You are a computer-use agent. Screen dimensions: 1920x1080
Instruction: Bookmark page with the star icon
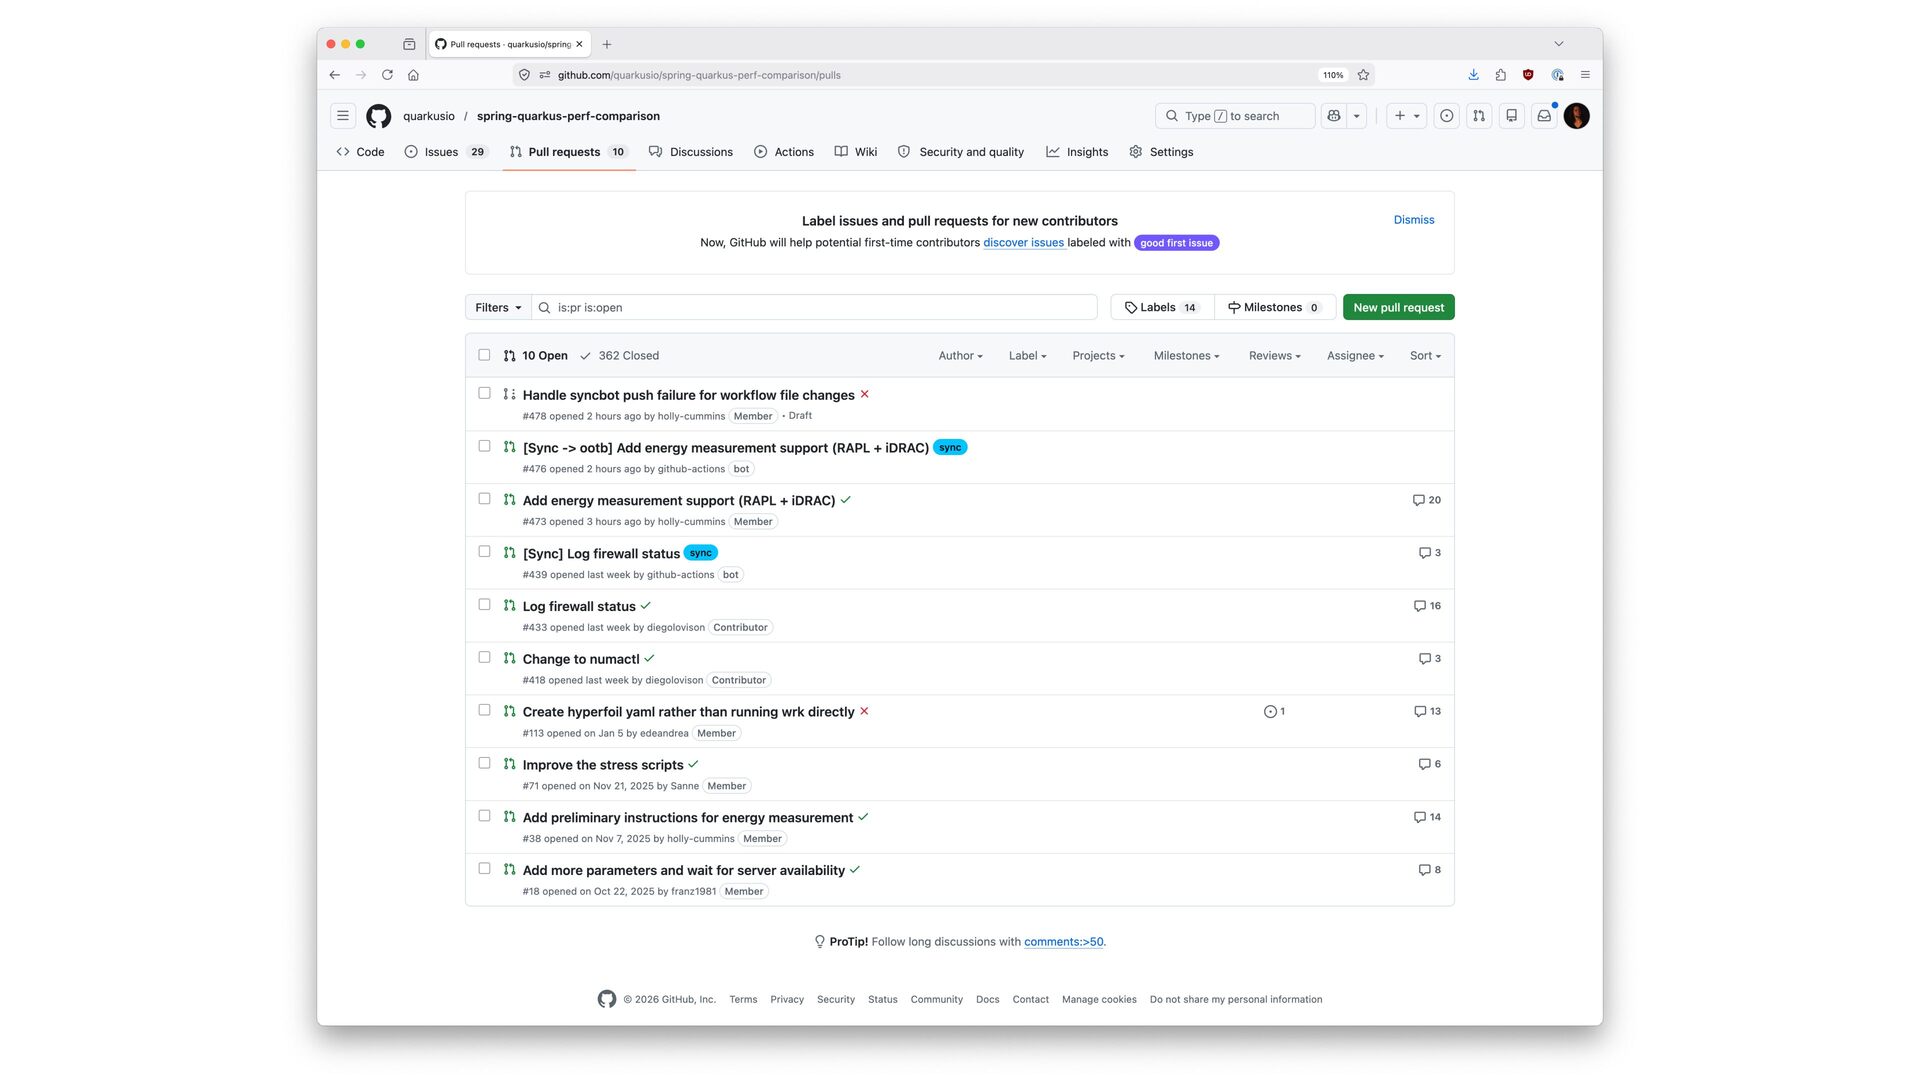pos(1363,75)
